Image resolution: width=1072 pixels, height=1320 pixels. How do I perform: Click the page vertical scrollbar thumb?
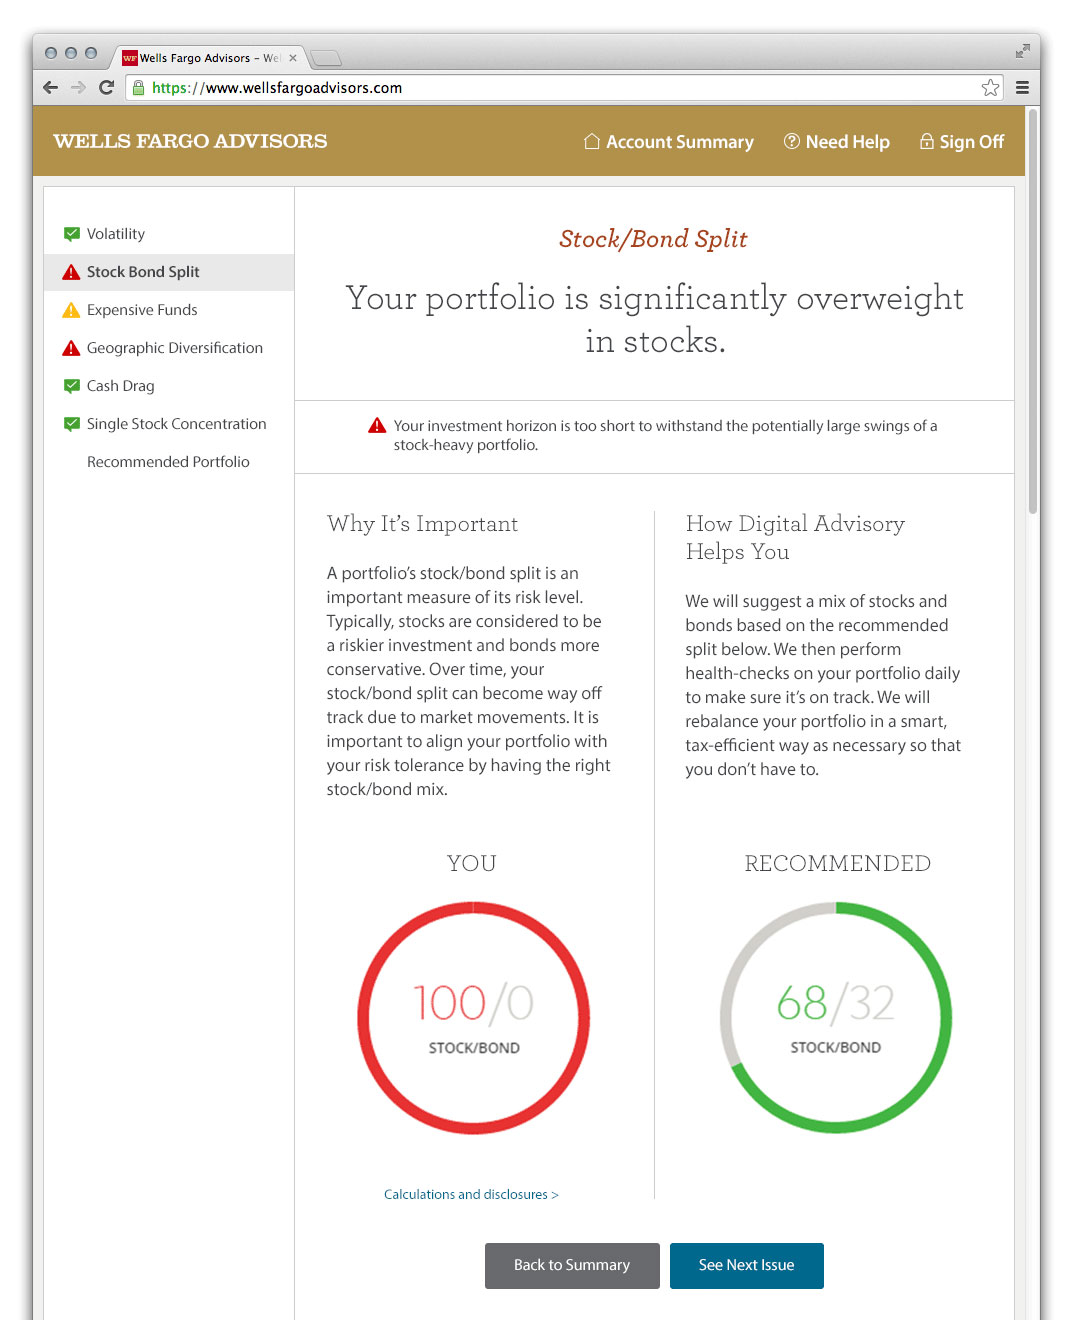1033,310
